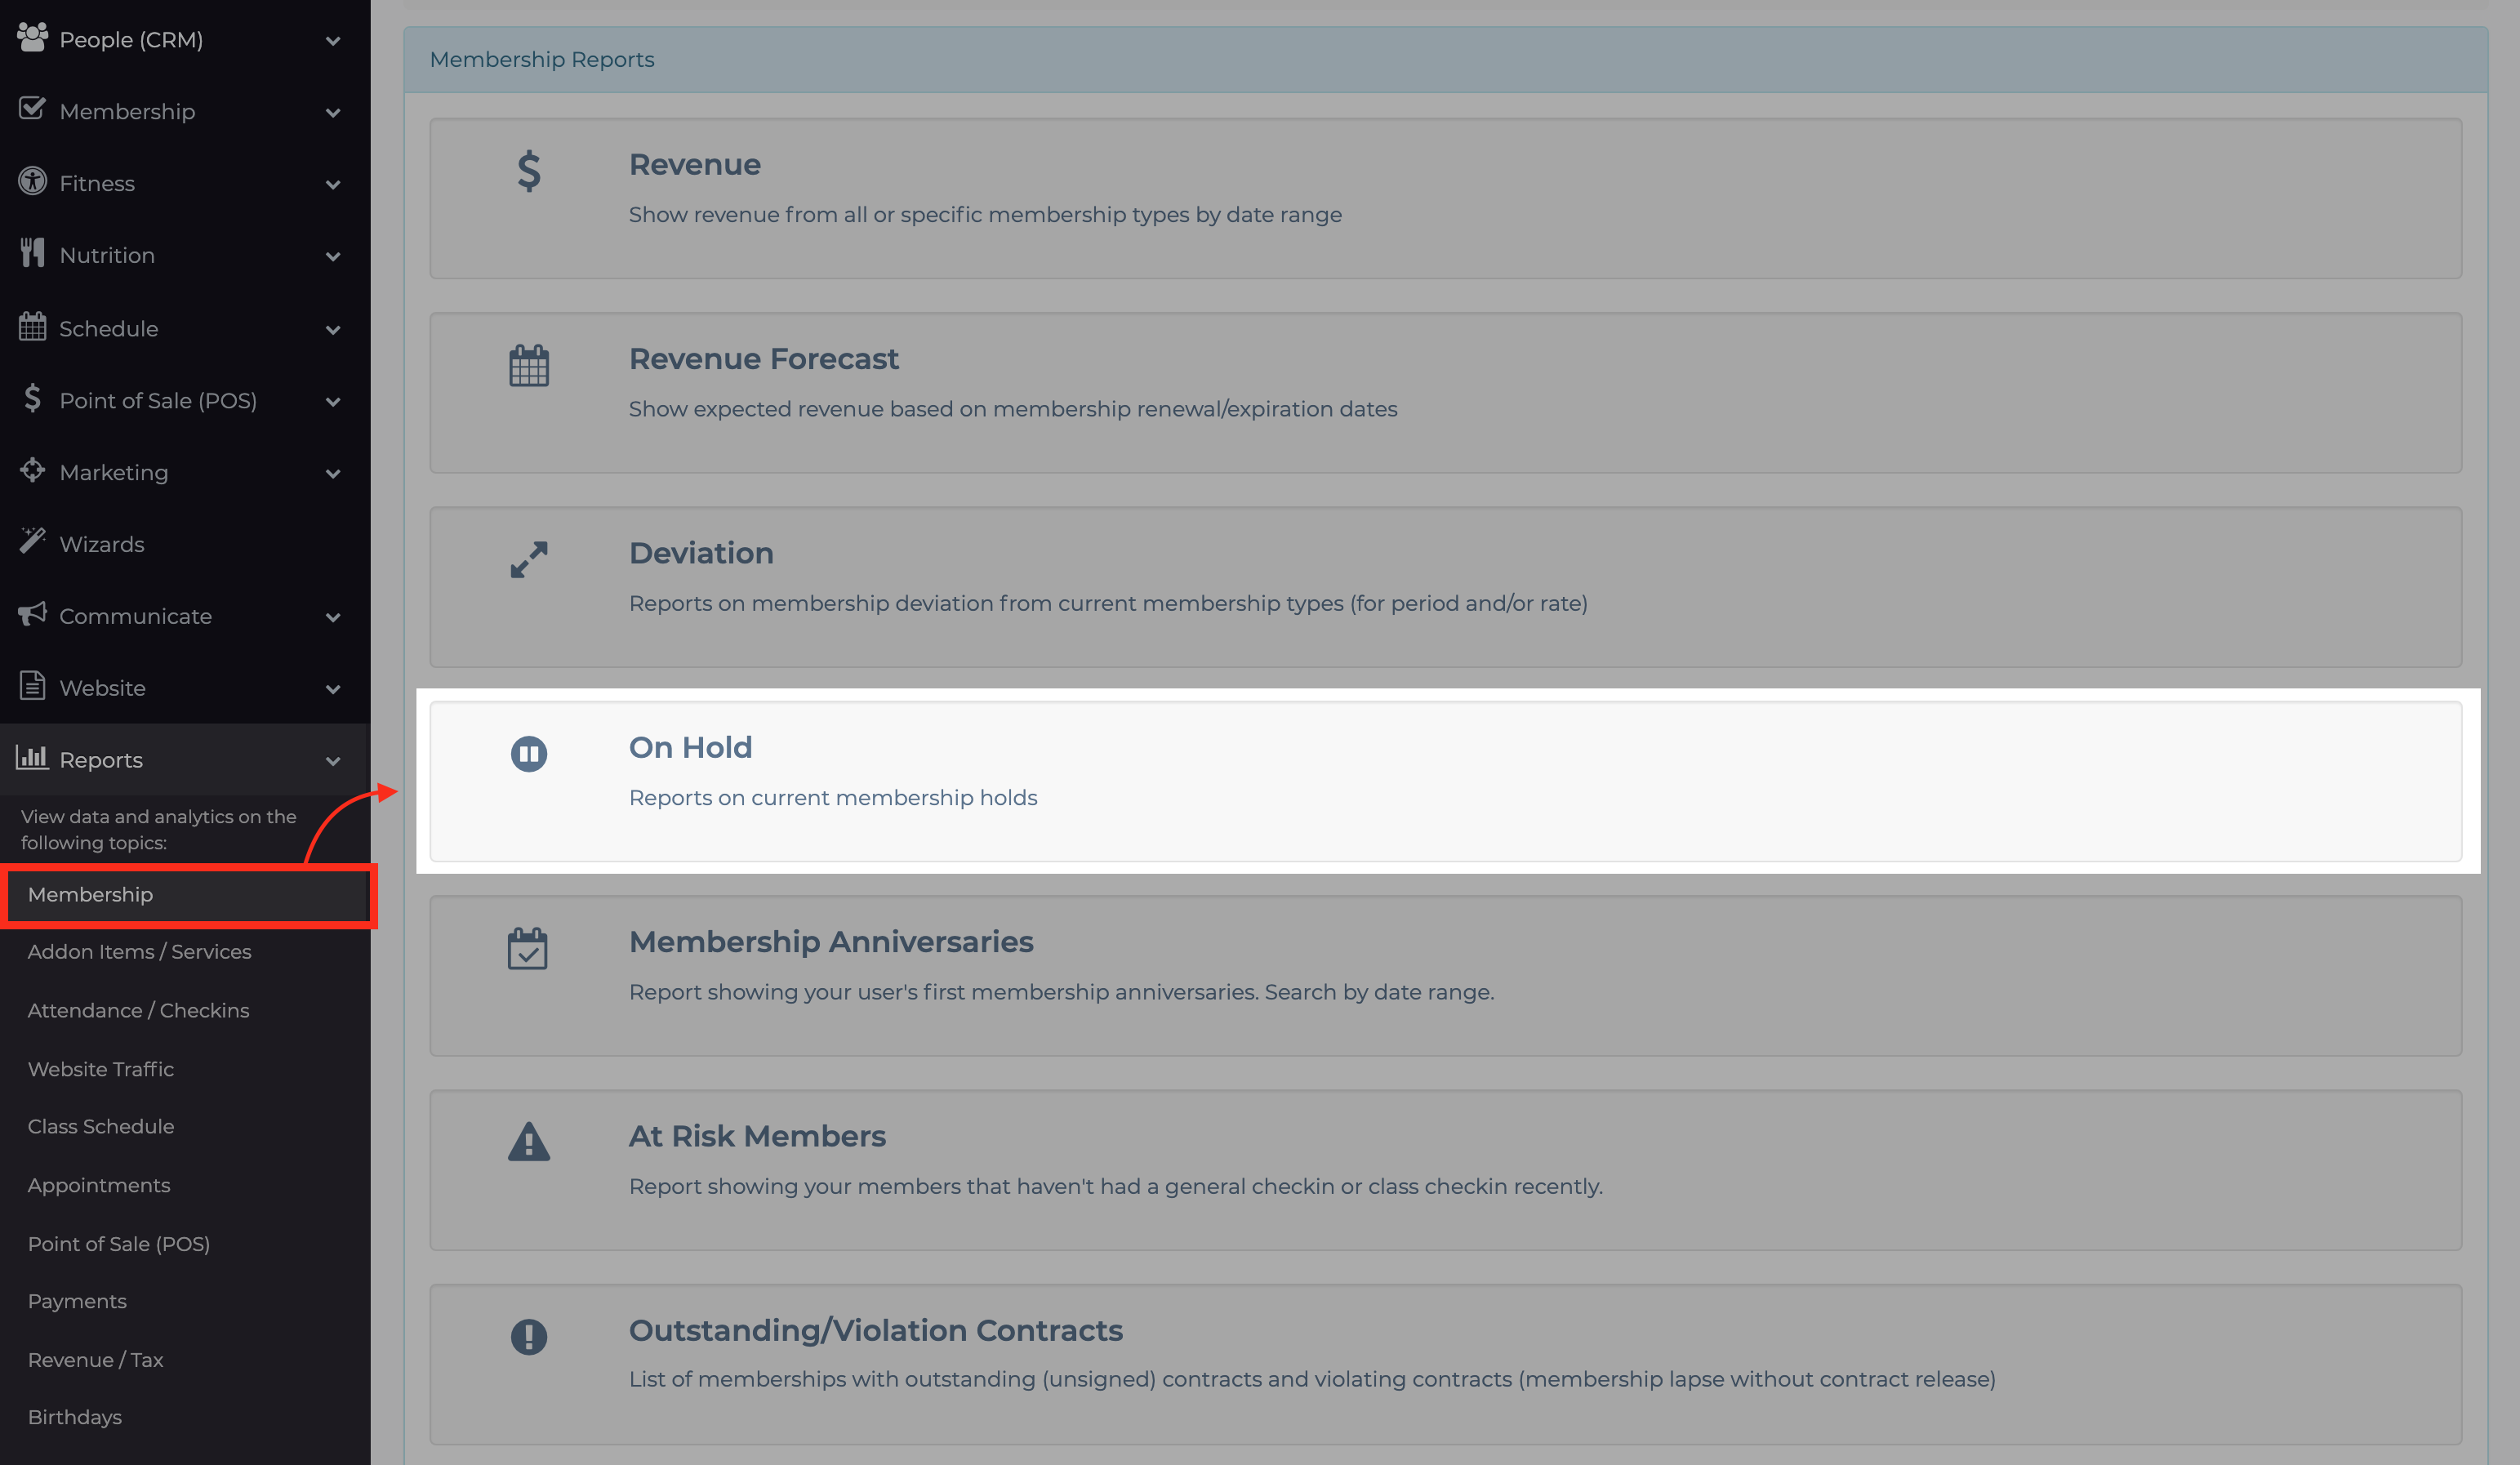Image resolution: width=2520 pixels, height=1465 pixels.
Task: Click the Wizards magic wand icon
Action: pos(32,541)
